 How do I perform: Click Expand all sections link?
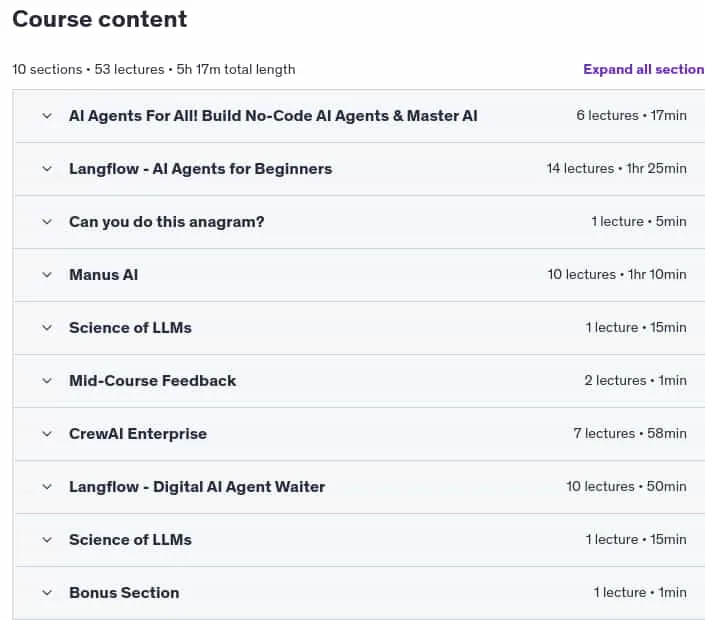(x=644, y=69)
